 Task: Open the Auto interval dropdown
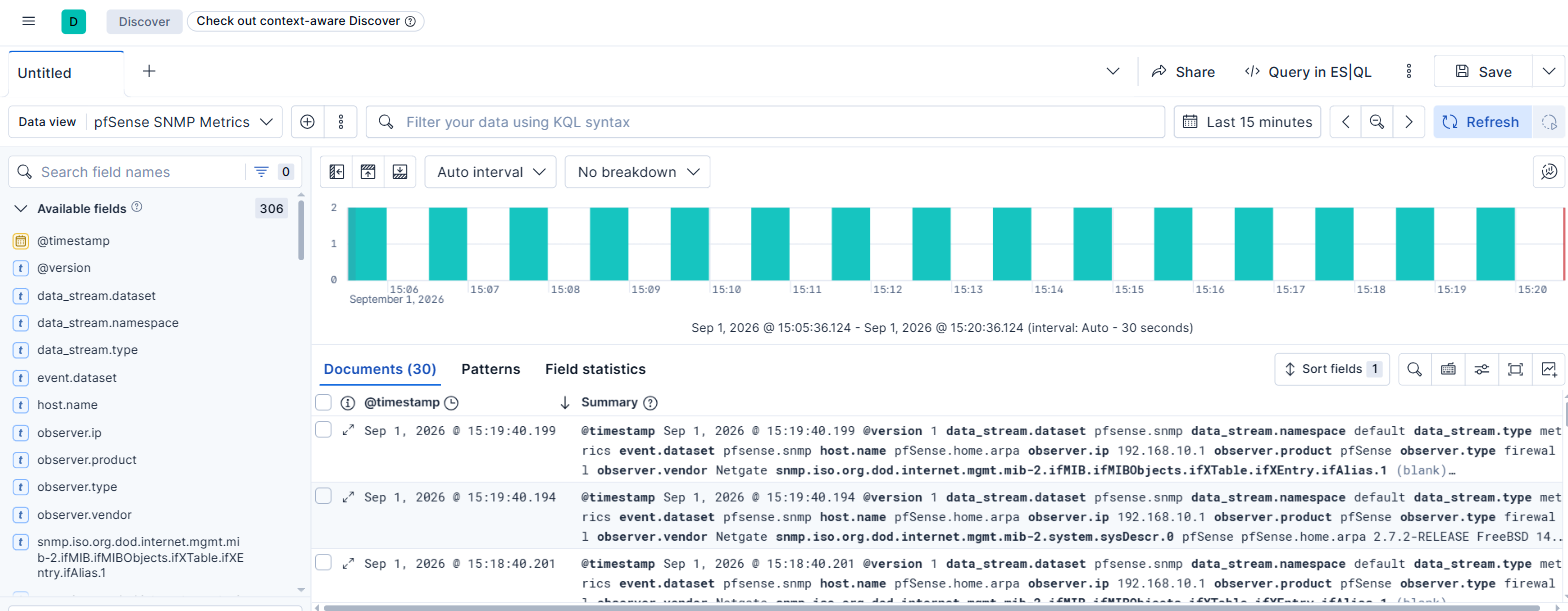490,172
